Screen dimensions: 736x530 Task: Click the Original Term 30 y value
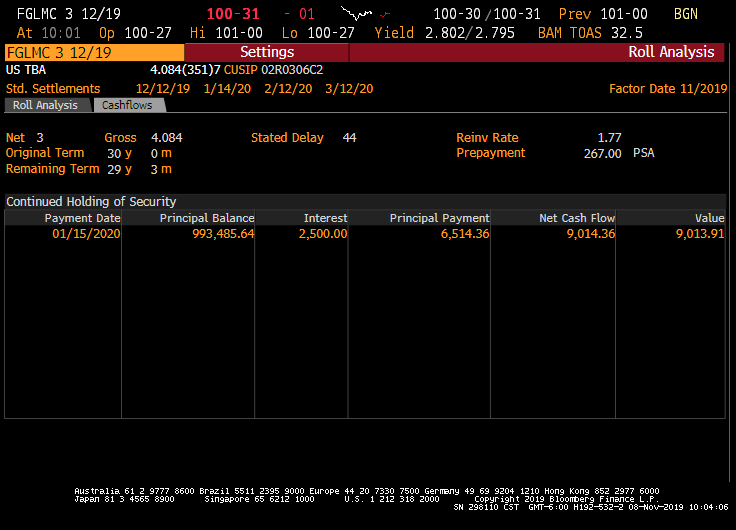120,154
